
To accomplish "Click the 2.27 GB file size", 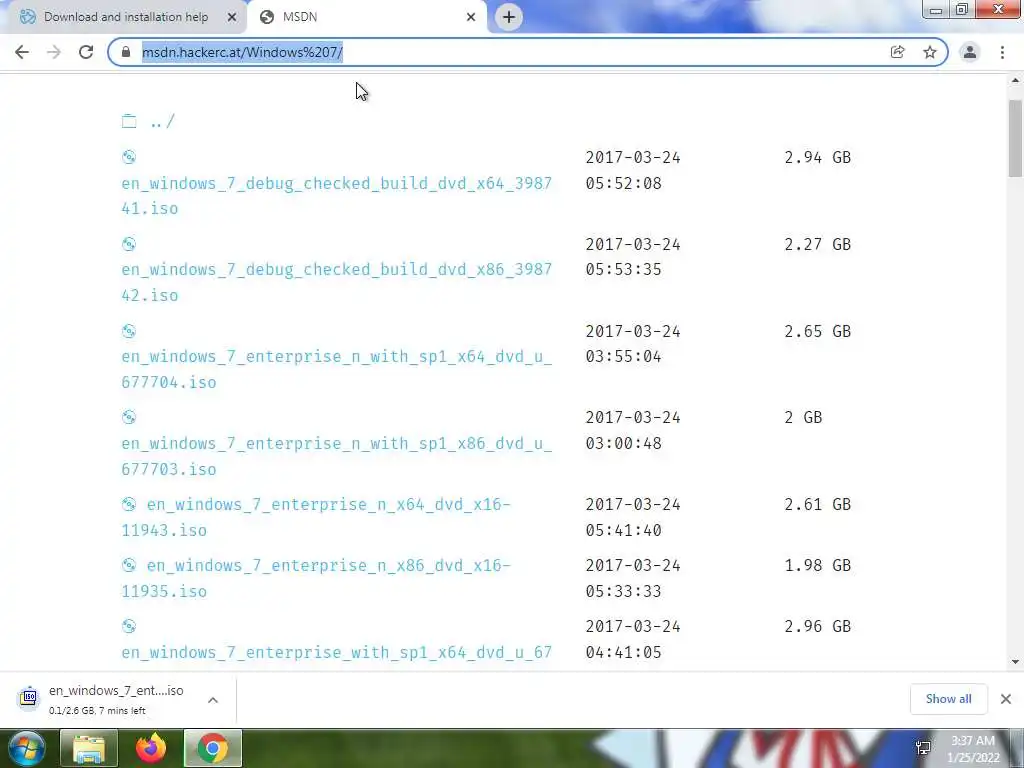I will (x=818, y=244).
